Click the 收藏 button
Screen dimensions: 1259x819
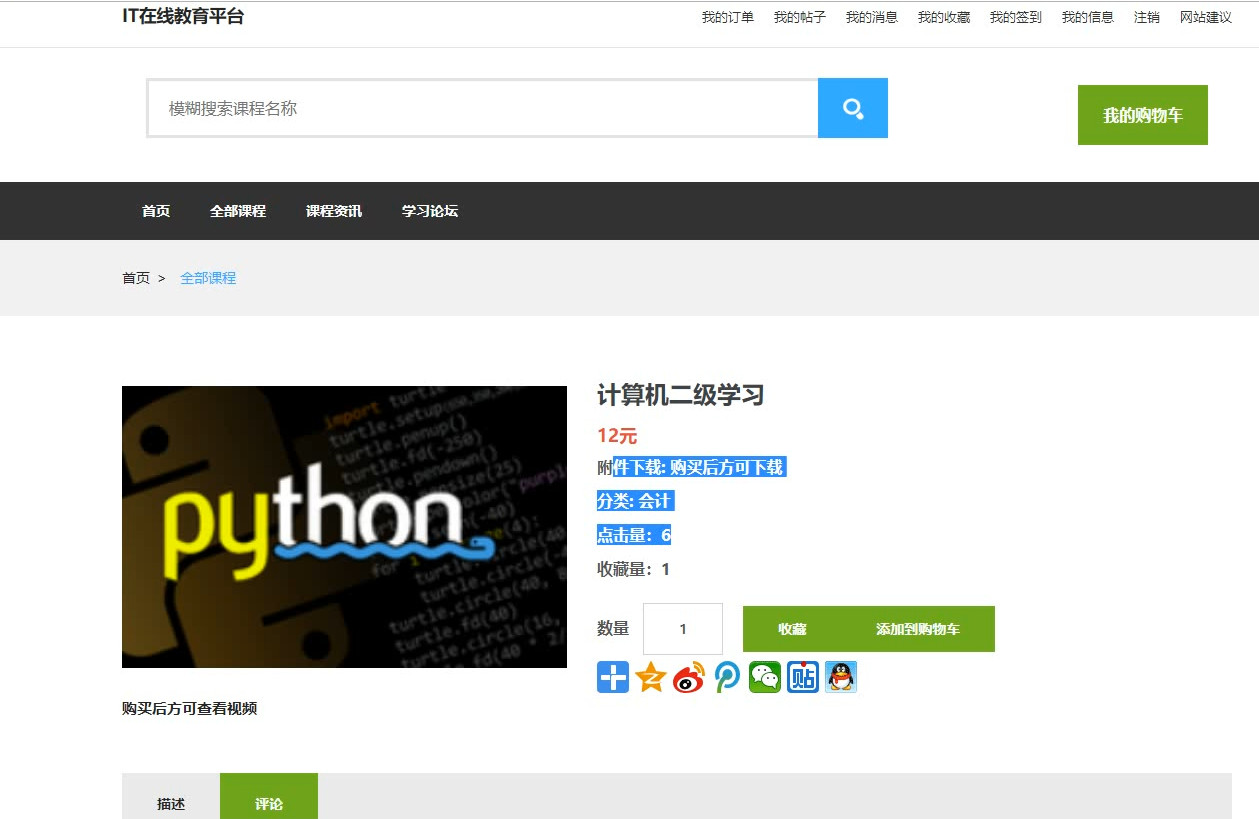[x=792, y=629]
